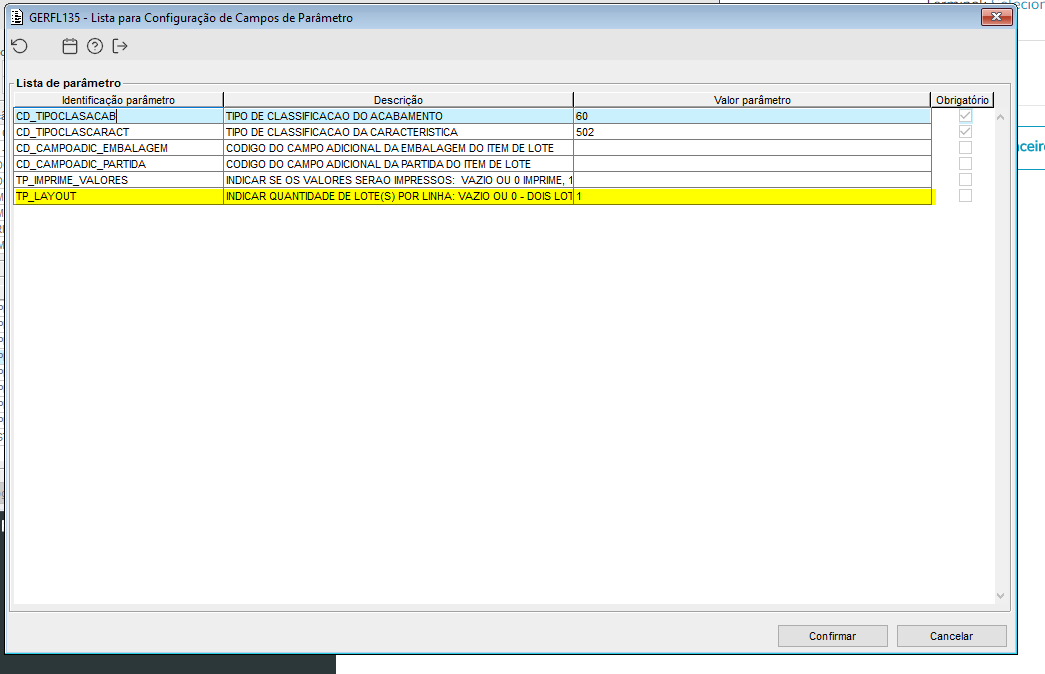This screenshot has width=1045, height=674.
Task: Toggle Obrigatório checkbox for TP_LAYOUT
Action: click(965, 196)
